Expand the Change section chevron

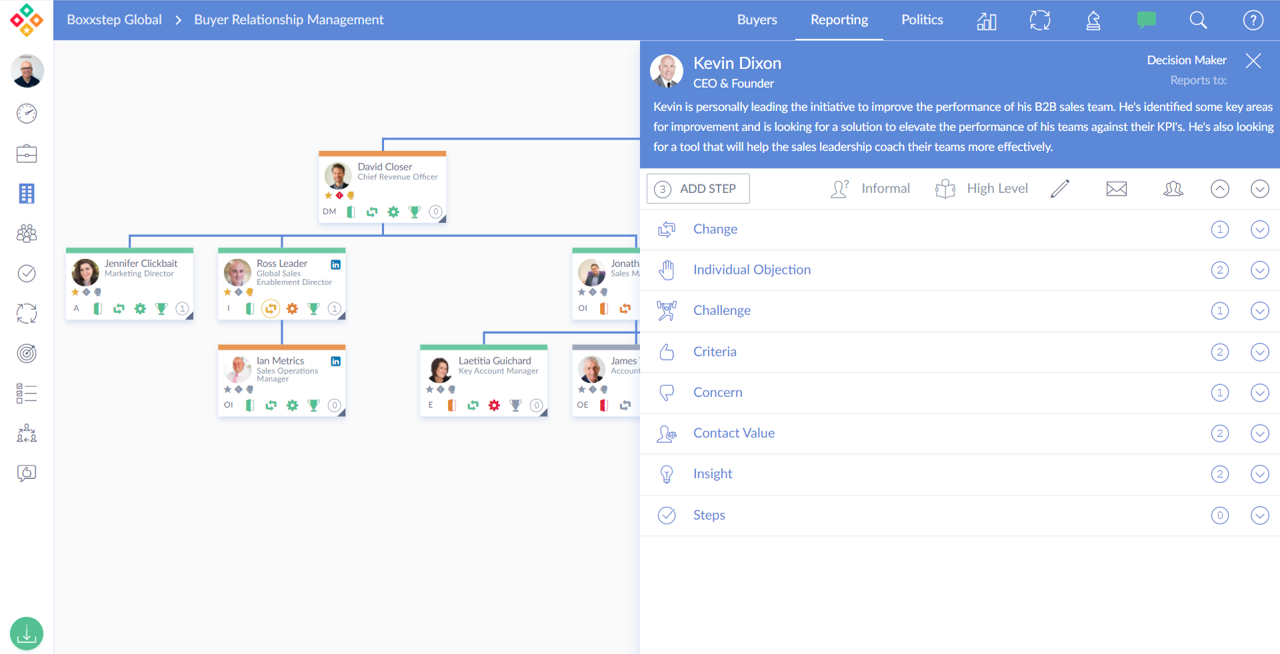(x=1259, y=230)
